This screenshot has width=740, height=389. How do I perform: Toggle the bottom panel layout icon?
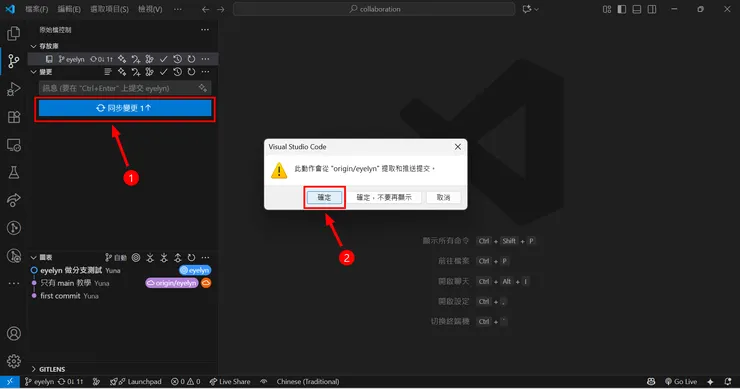point(637,9)
